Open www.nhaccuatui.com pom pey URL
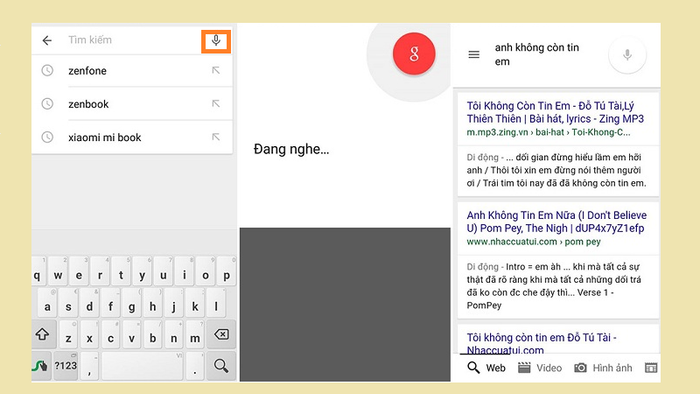Viewport: 700px width, 394px height. [533, 241]
